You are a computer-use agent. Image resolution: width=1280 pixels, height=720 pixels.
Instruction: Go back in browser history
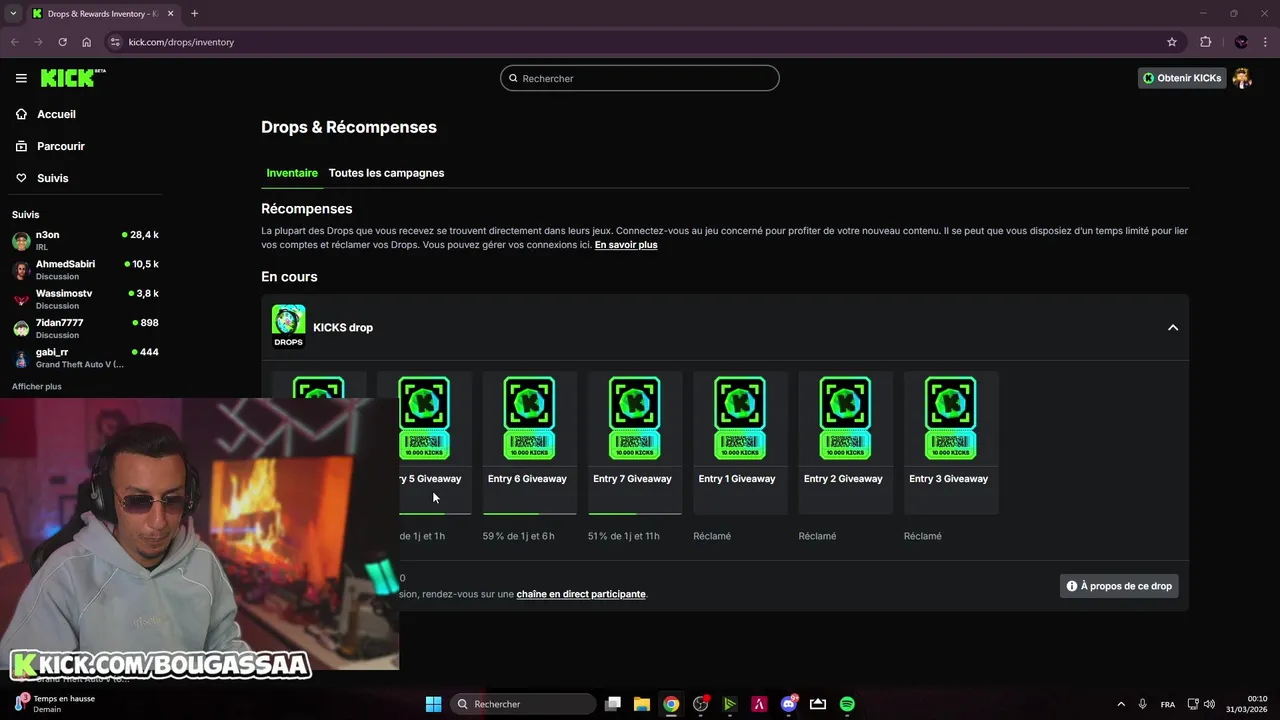(x=15, y=42)
